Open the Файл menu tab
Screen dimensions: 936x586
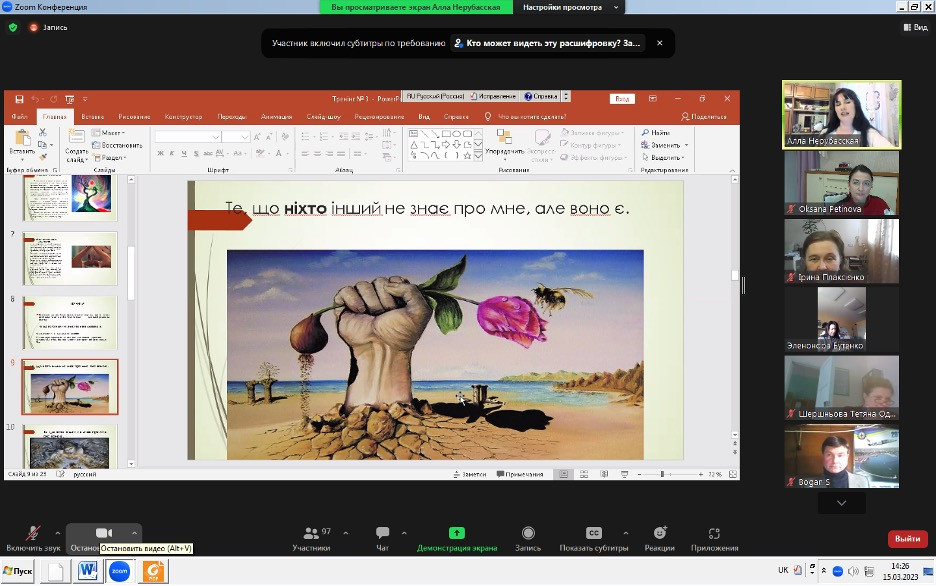click(x=19, y=116)
